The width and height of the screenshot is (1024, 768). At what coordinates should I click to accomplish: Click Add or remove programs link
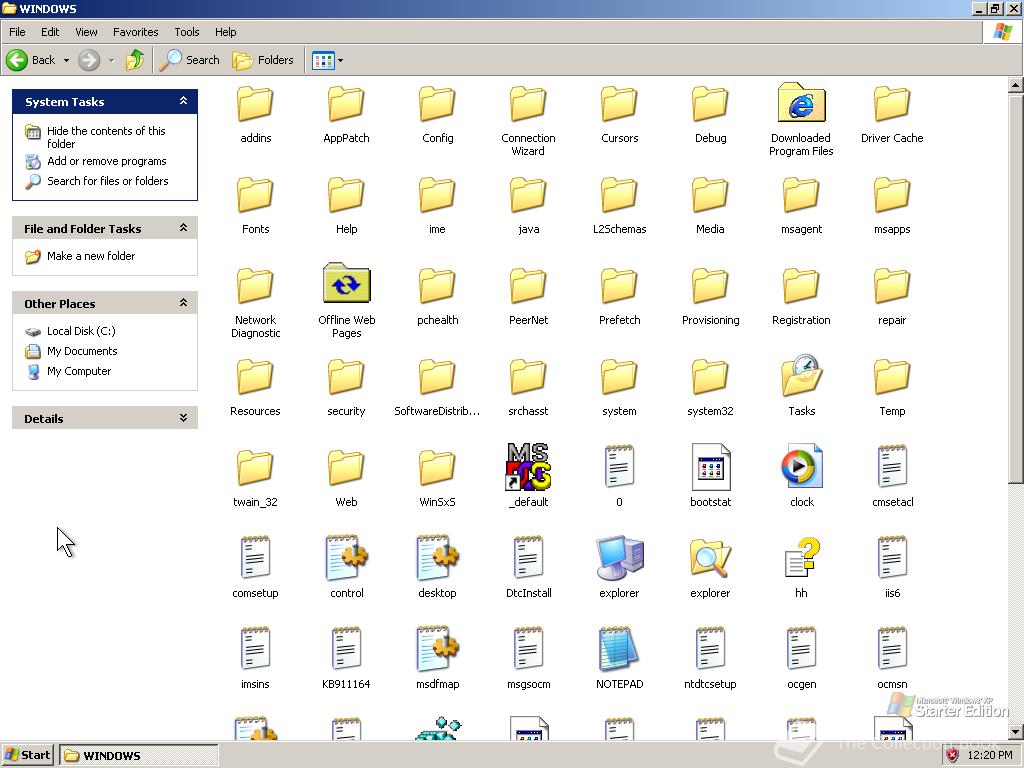[106, 161]
